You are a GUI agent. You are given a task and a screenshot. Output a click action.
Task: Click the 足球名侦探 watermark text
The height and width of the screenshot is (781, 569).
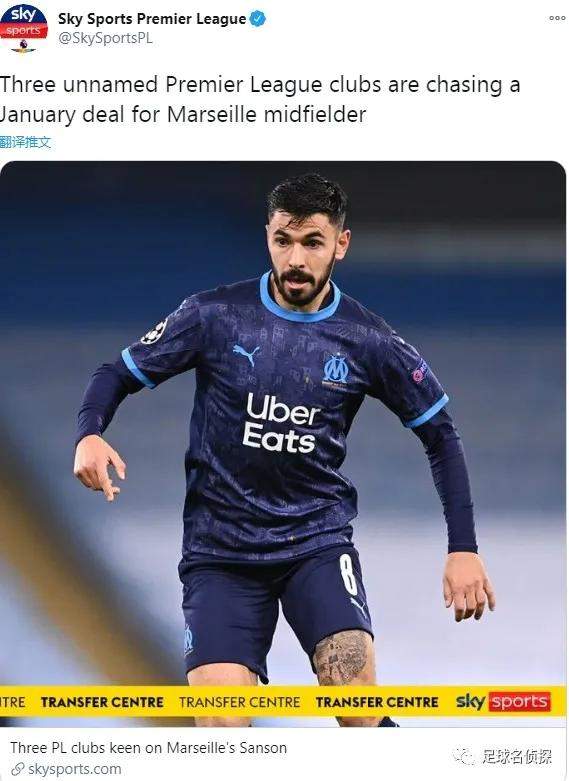tap(517, 757)
